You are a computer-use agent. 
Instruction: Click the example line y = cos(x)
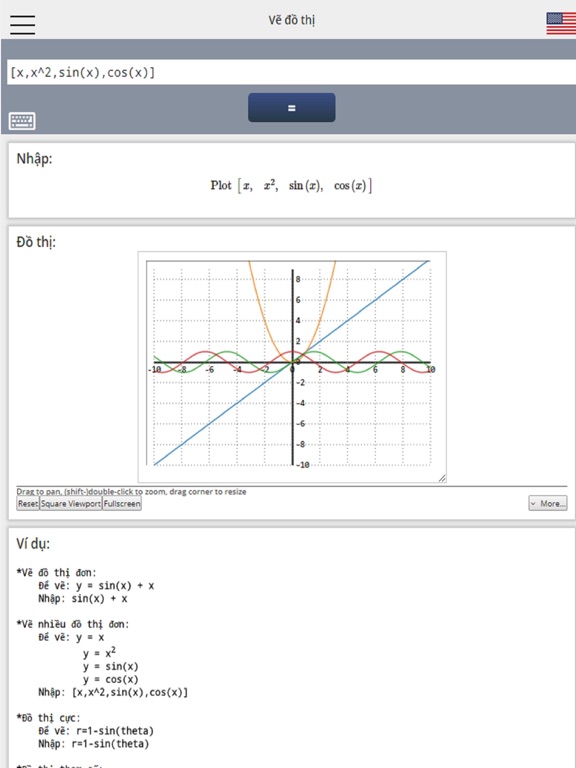[111, 680]
